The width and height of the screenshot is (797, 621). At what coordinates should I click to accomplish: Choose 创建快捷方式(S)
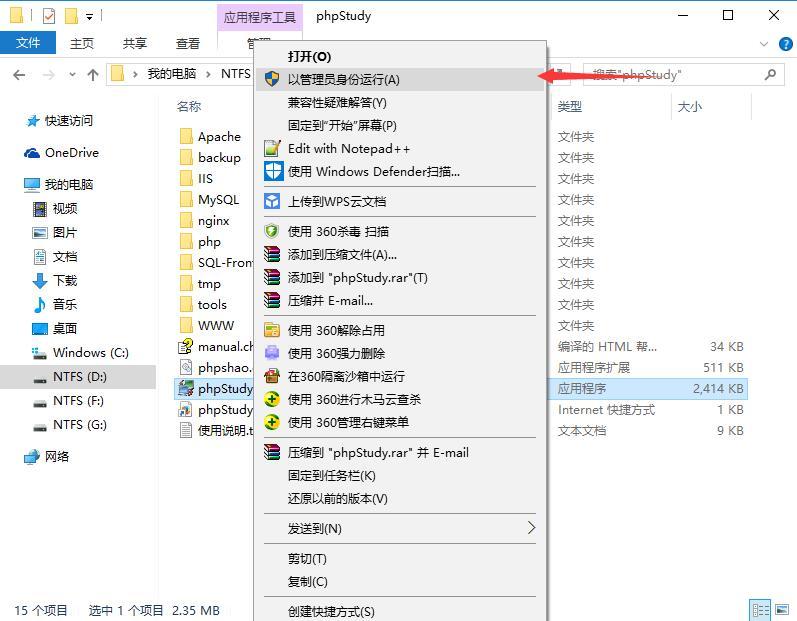click(400, 611)
